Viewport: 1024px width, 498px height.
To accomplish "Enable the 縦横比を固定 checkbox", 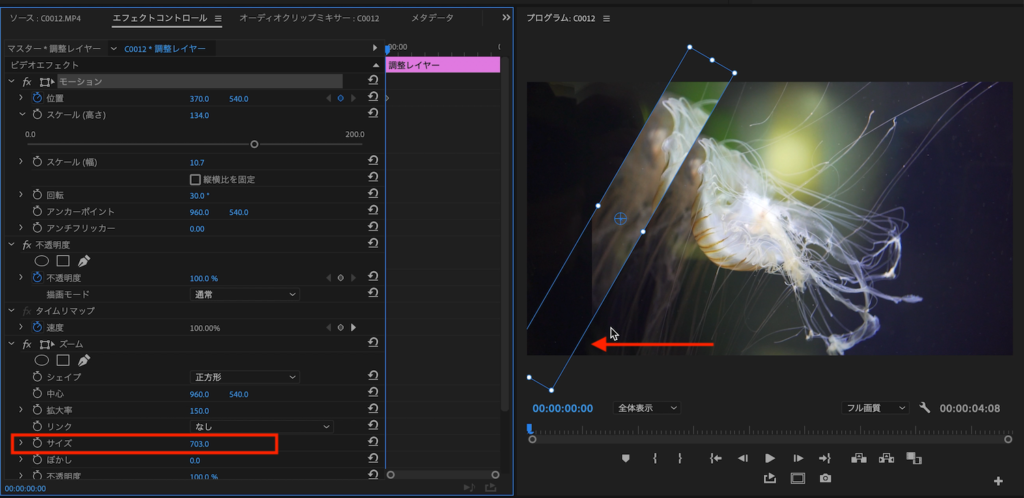I will 195,179.
